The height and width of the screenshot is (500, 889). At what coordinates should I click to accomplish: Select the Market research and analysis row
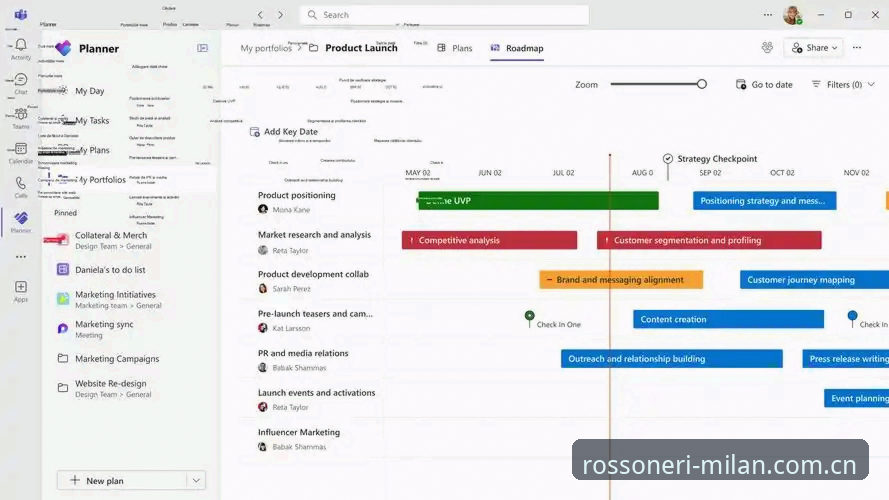(314, 235)
